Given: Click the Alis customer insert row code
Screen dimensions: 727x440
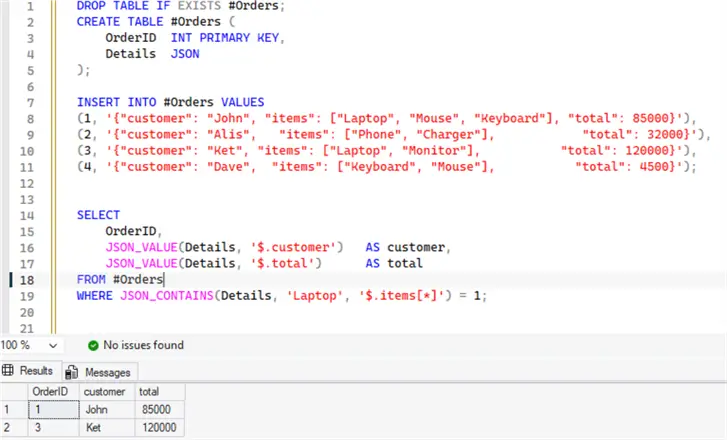Looking at the screenshot, I should (x=394, y=134).
